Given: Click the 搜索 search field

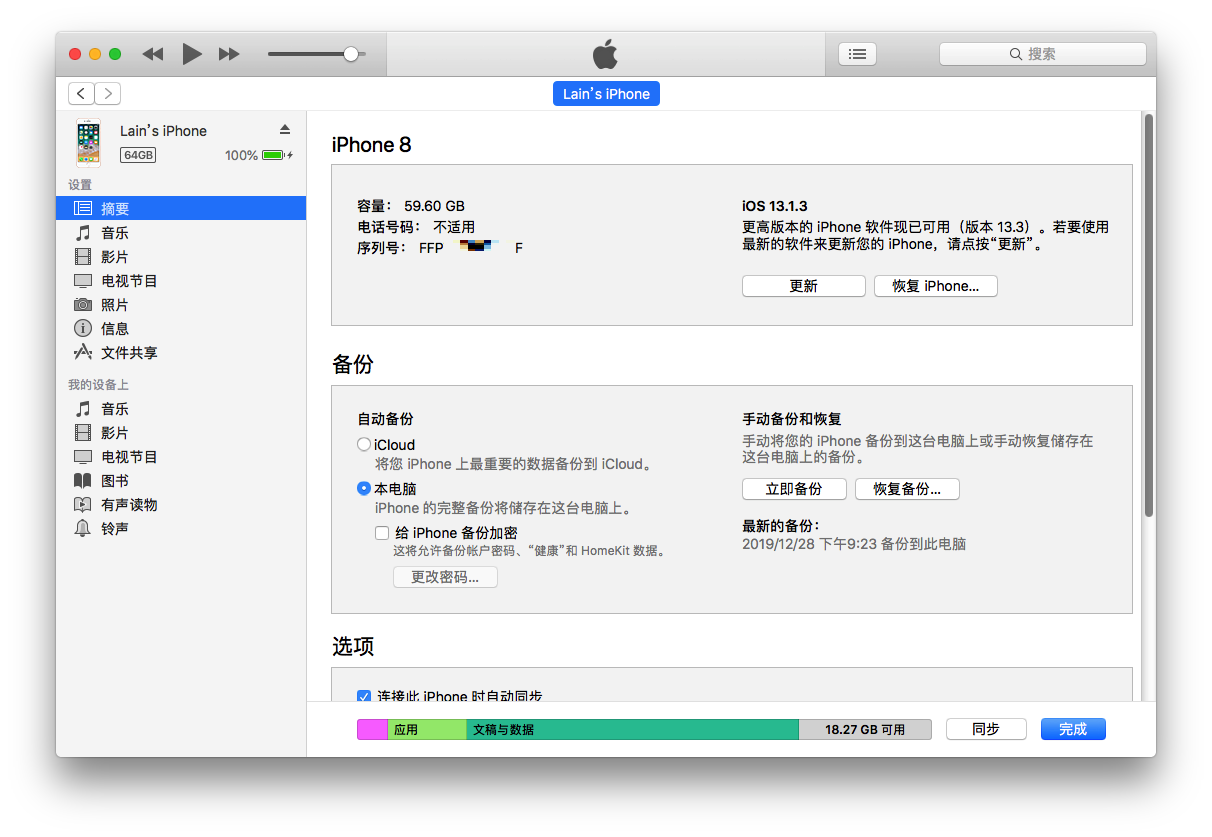Looking at the screenshot, I should point(1042,54).
